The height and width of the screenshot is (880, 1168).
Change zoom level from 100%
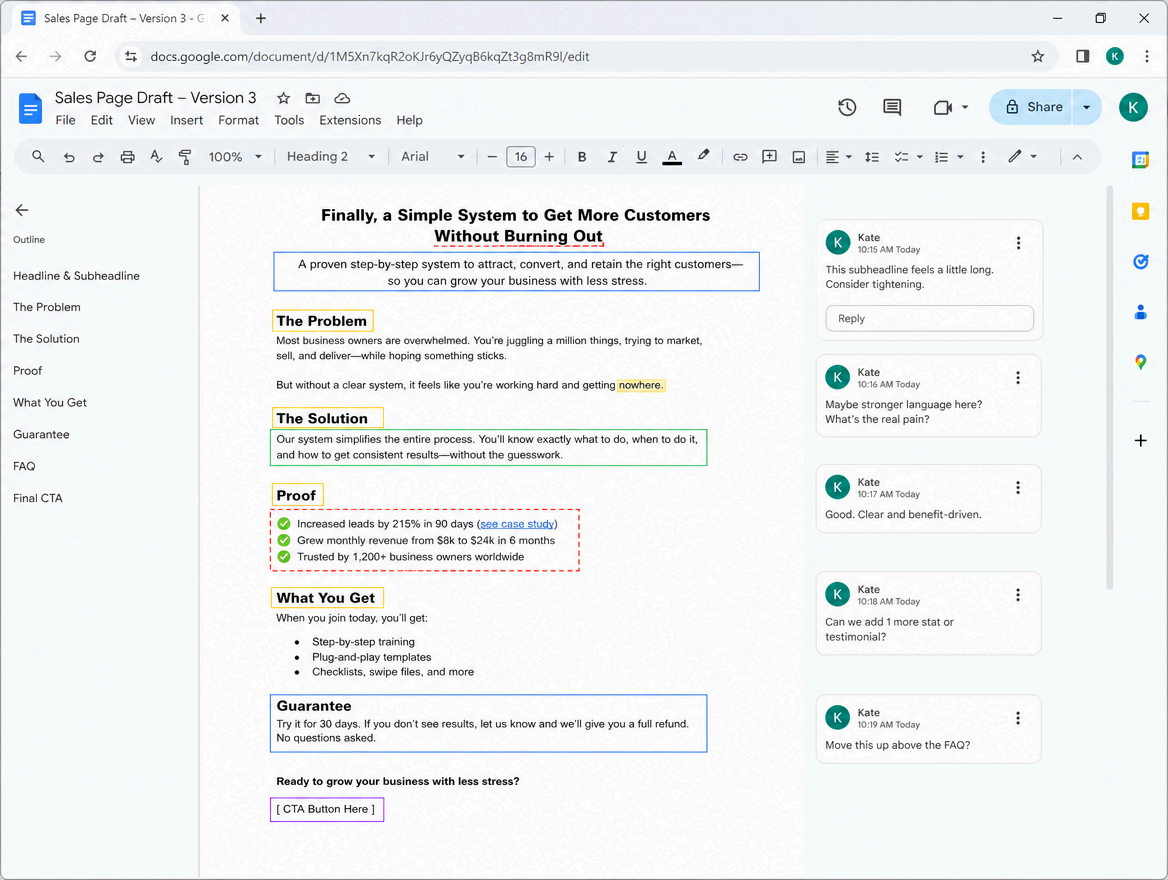235,156
